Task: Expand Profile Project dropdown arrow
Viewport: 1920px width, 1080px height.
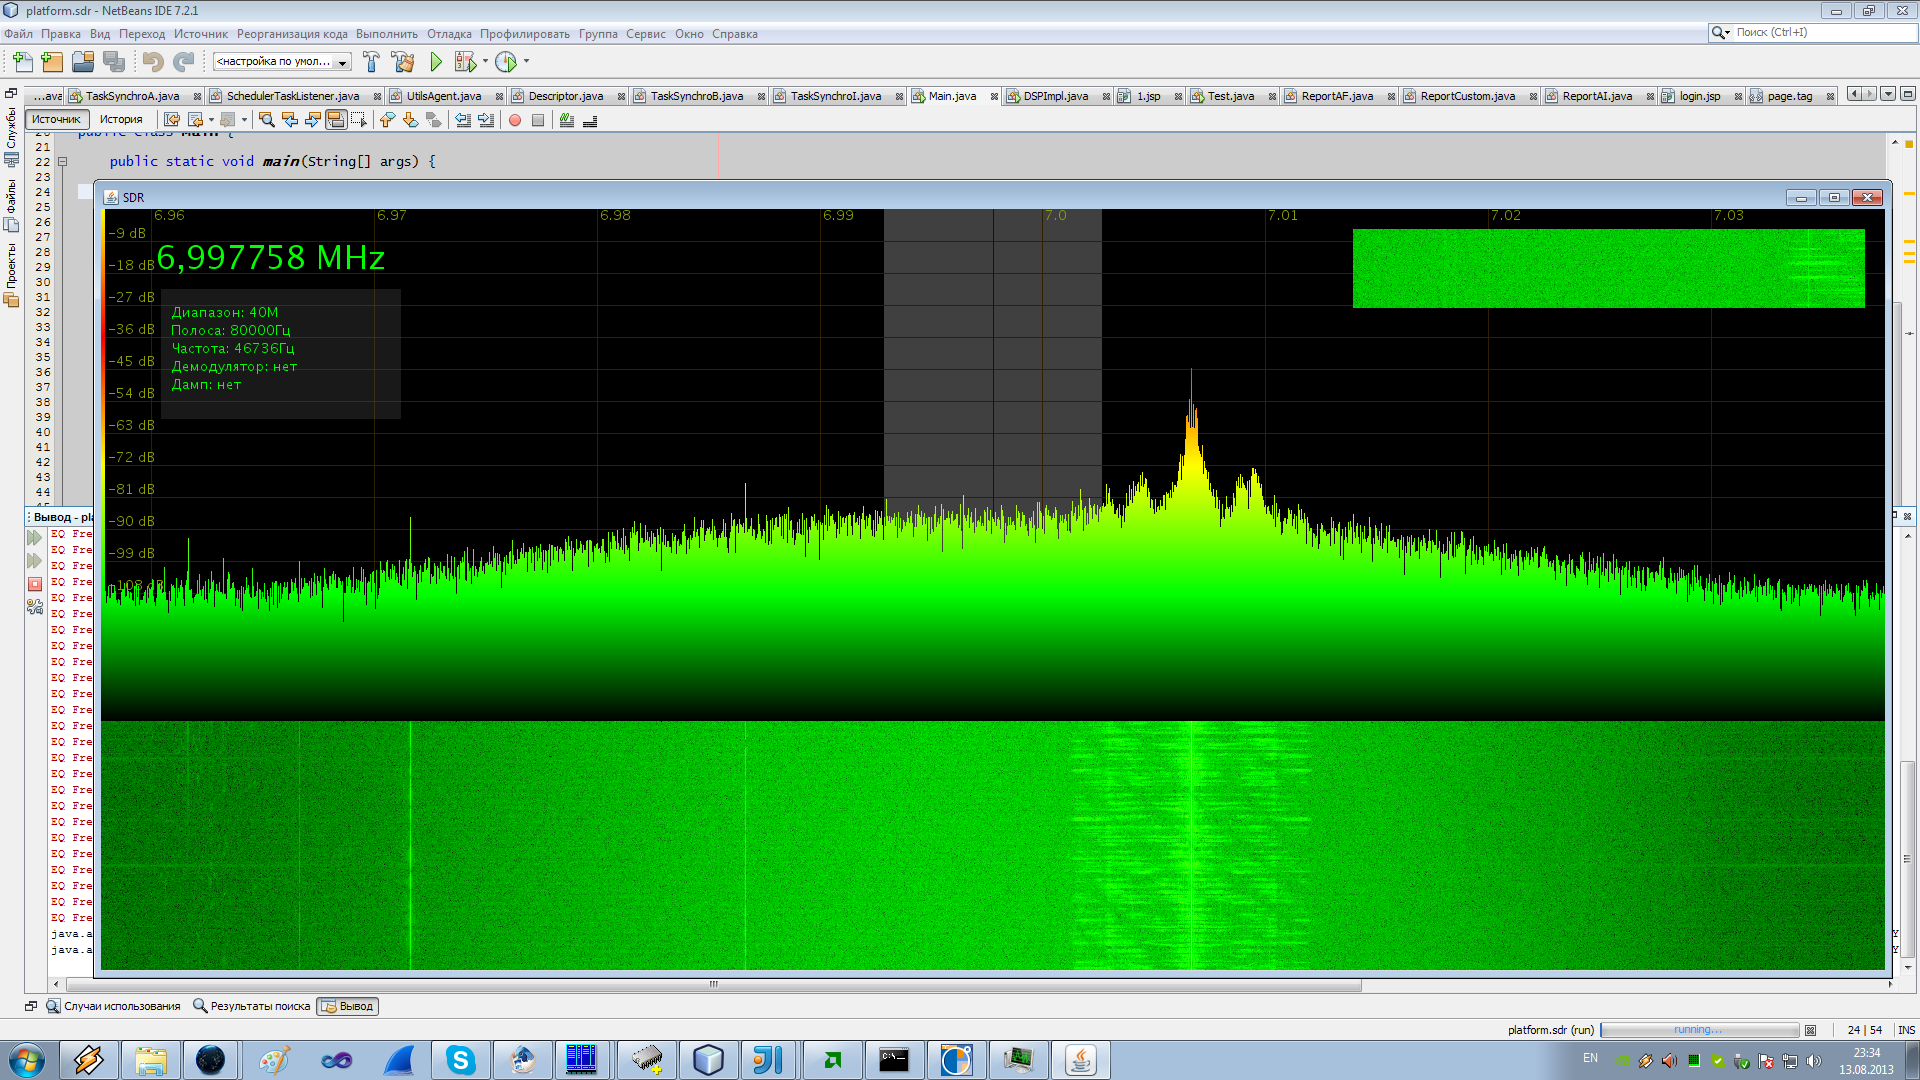Action: click(526, 62)
